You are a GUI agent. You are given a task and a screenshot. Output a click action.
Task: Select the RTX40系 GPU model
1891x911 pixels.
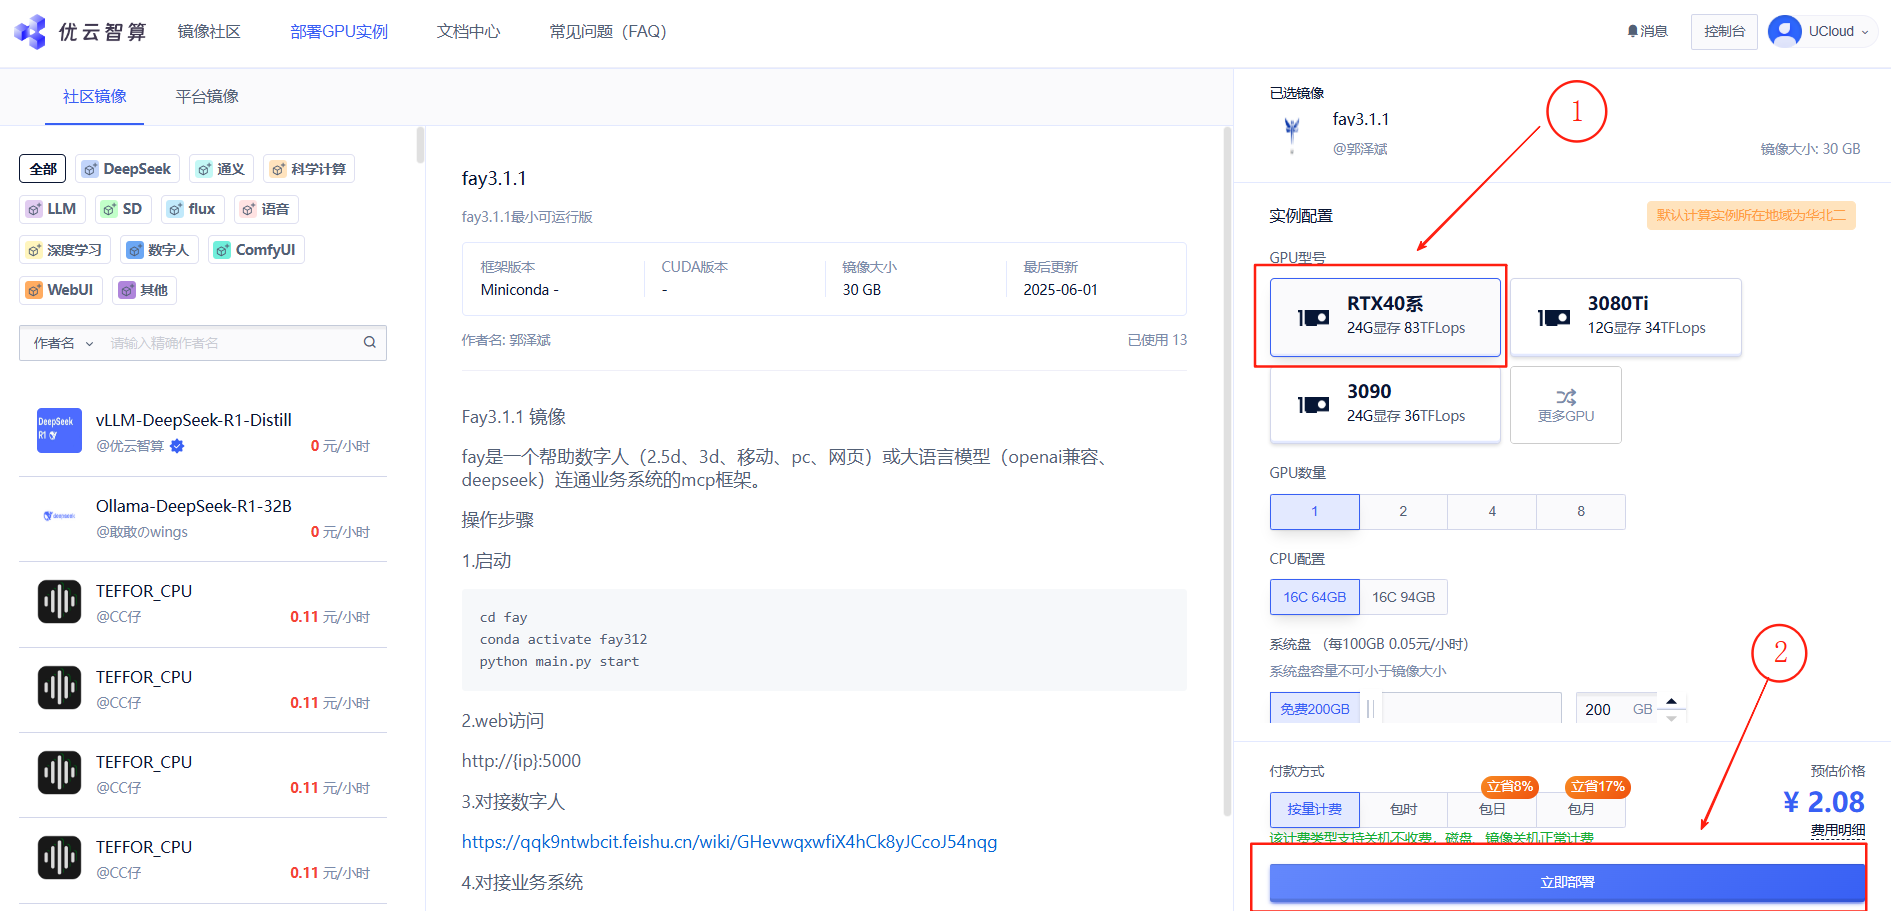point(1385,317)
